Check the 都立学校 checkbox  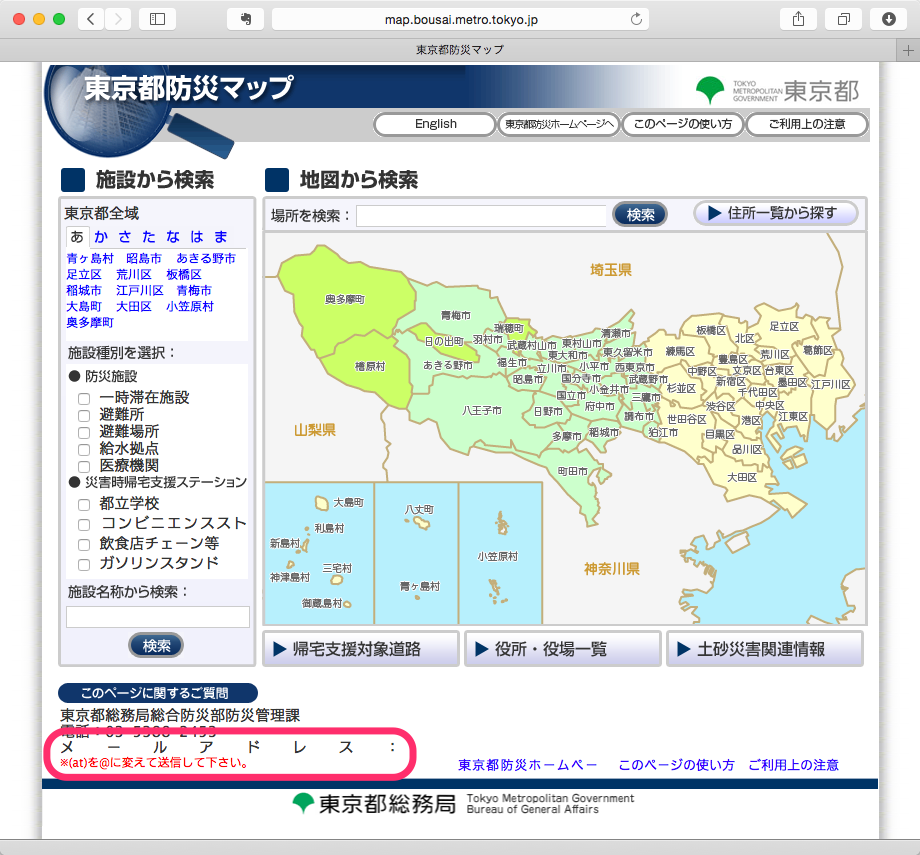point(84,505)
